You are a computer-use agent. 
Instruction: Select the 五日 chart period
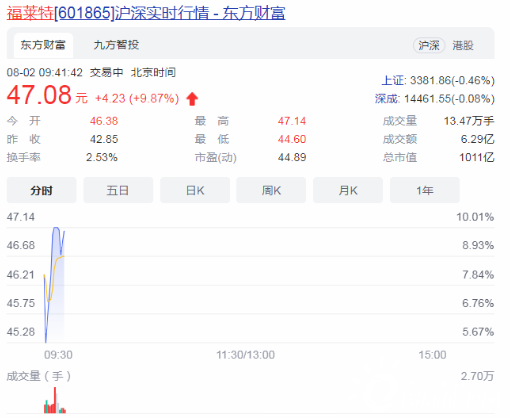tap(118, 190)
